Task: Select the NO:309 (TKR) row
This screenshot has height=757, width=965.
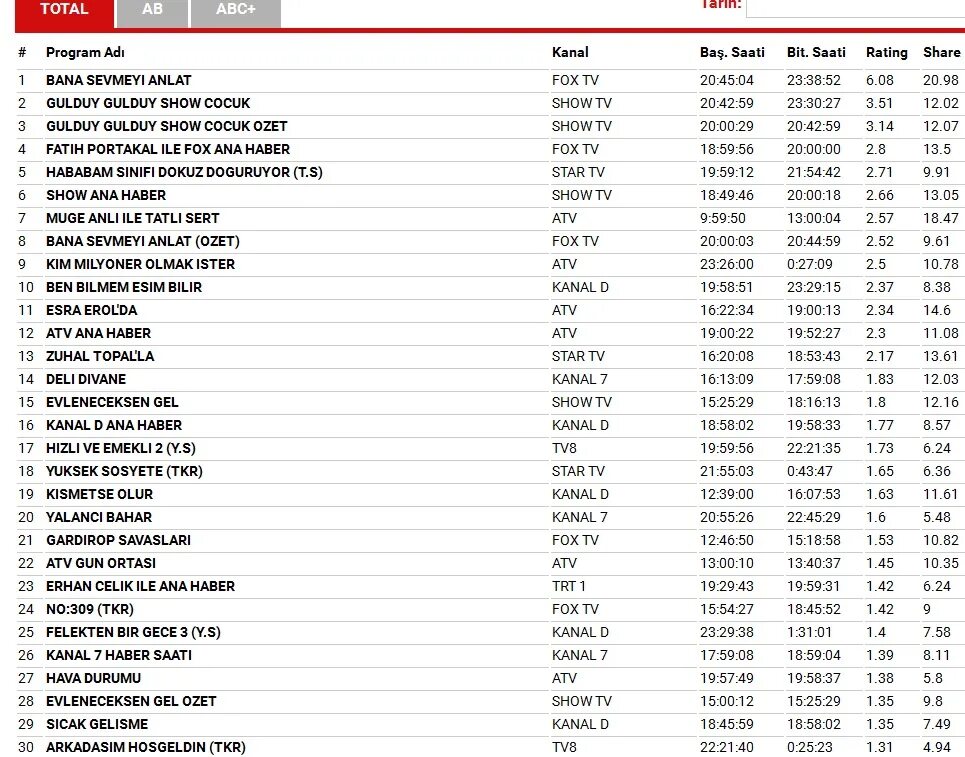Action: (x=490, y=609)
